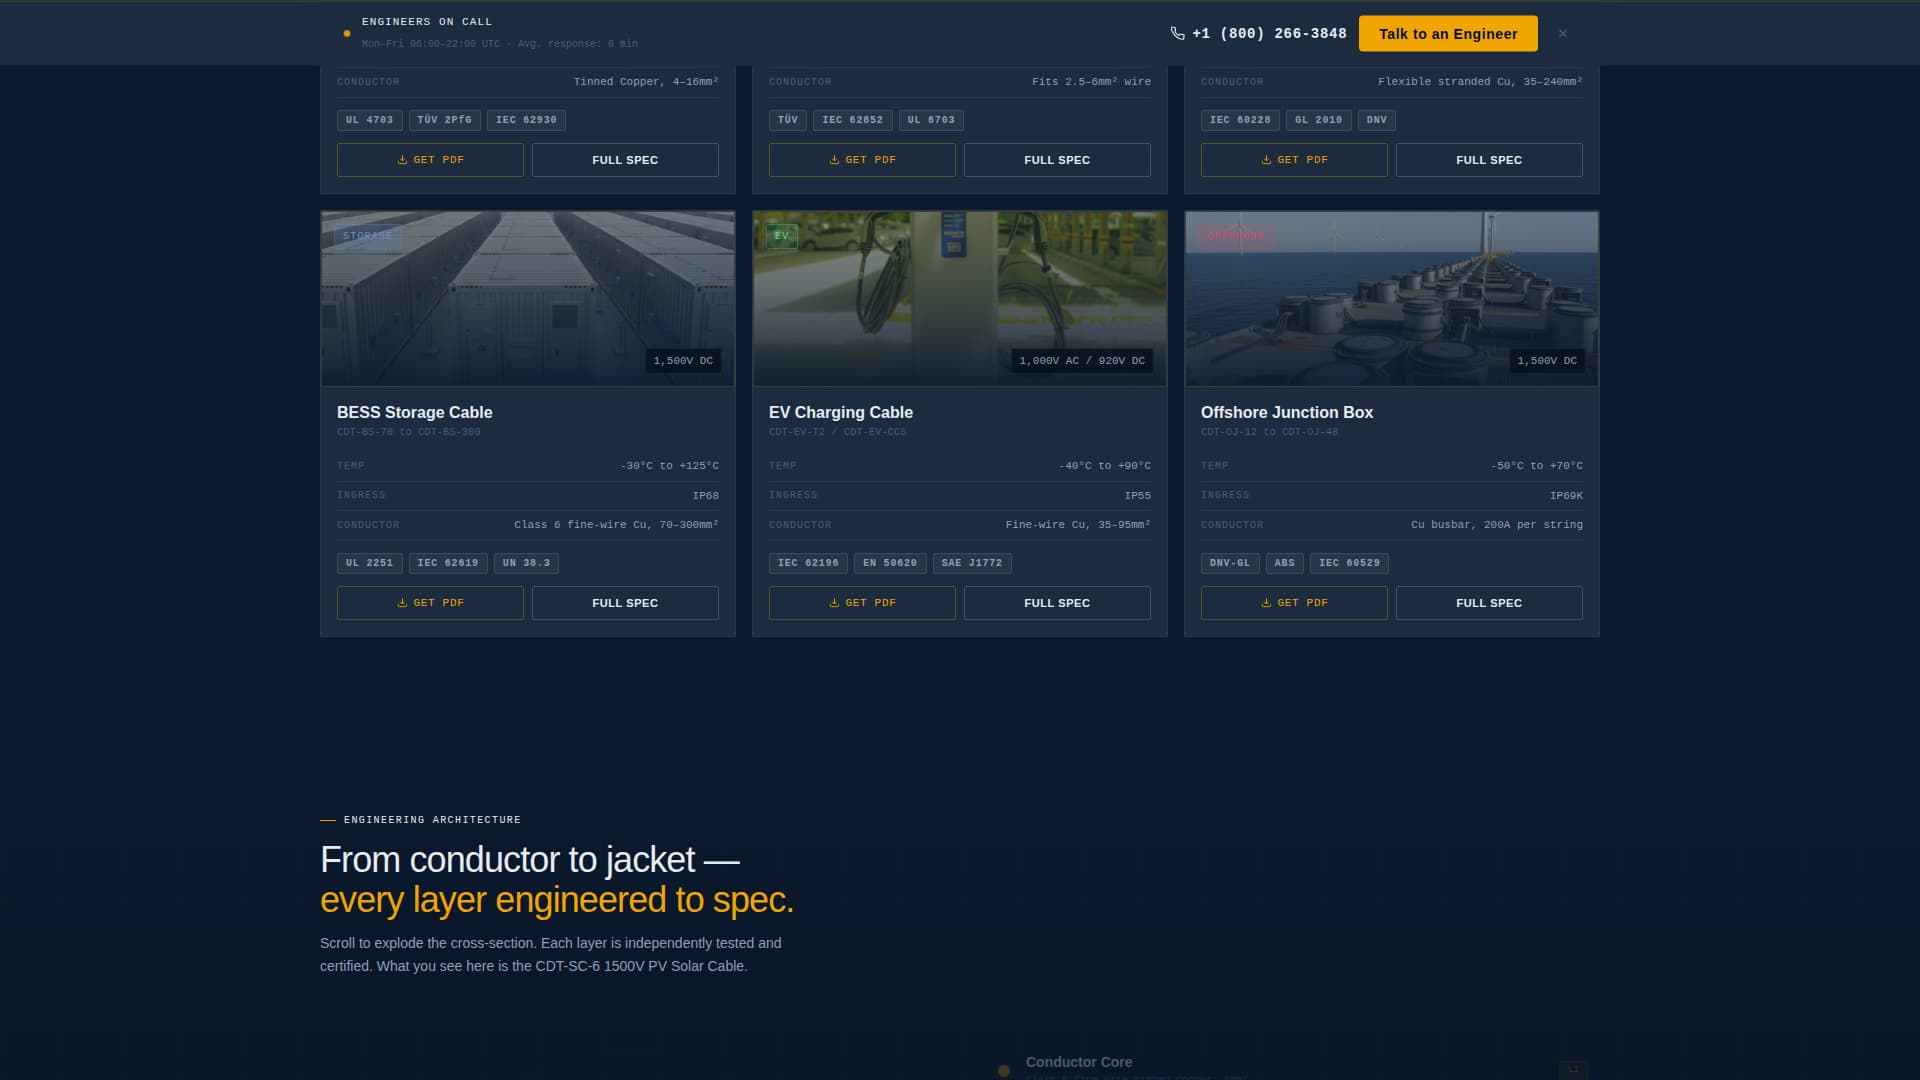The height and width of the screenshot is (1080, 1920).
Task: Click the offshore platform thumbnail image
Action: click(x=1392, y=300)
